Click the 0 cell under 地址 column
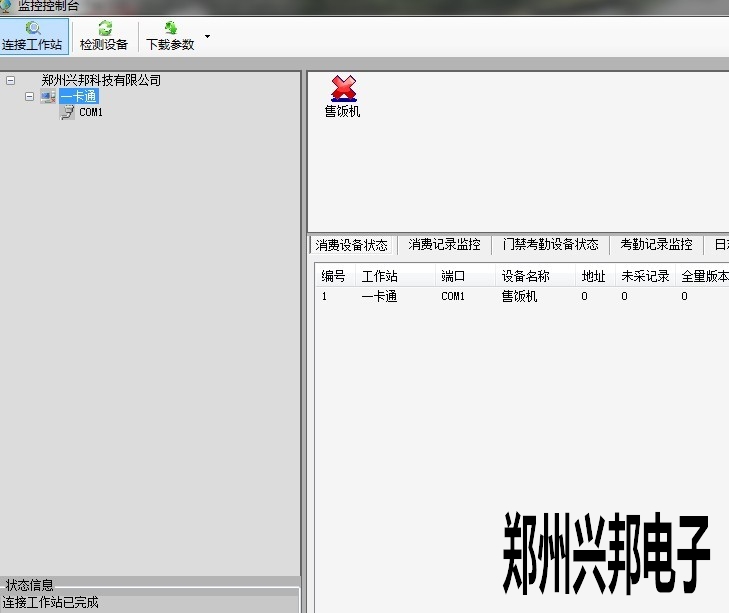 pyautogui.click(x=584, y=296)
